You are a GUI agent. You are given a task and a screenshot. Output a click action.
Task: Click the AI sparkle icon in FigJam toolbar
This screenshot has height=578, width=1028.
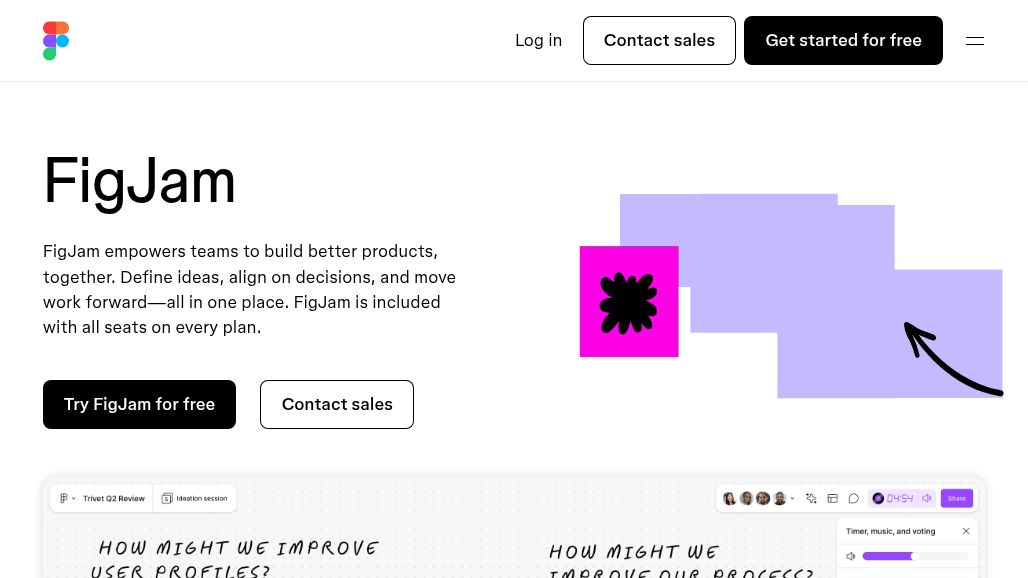click(811, 498)
